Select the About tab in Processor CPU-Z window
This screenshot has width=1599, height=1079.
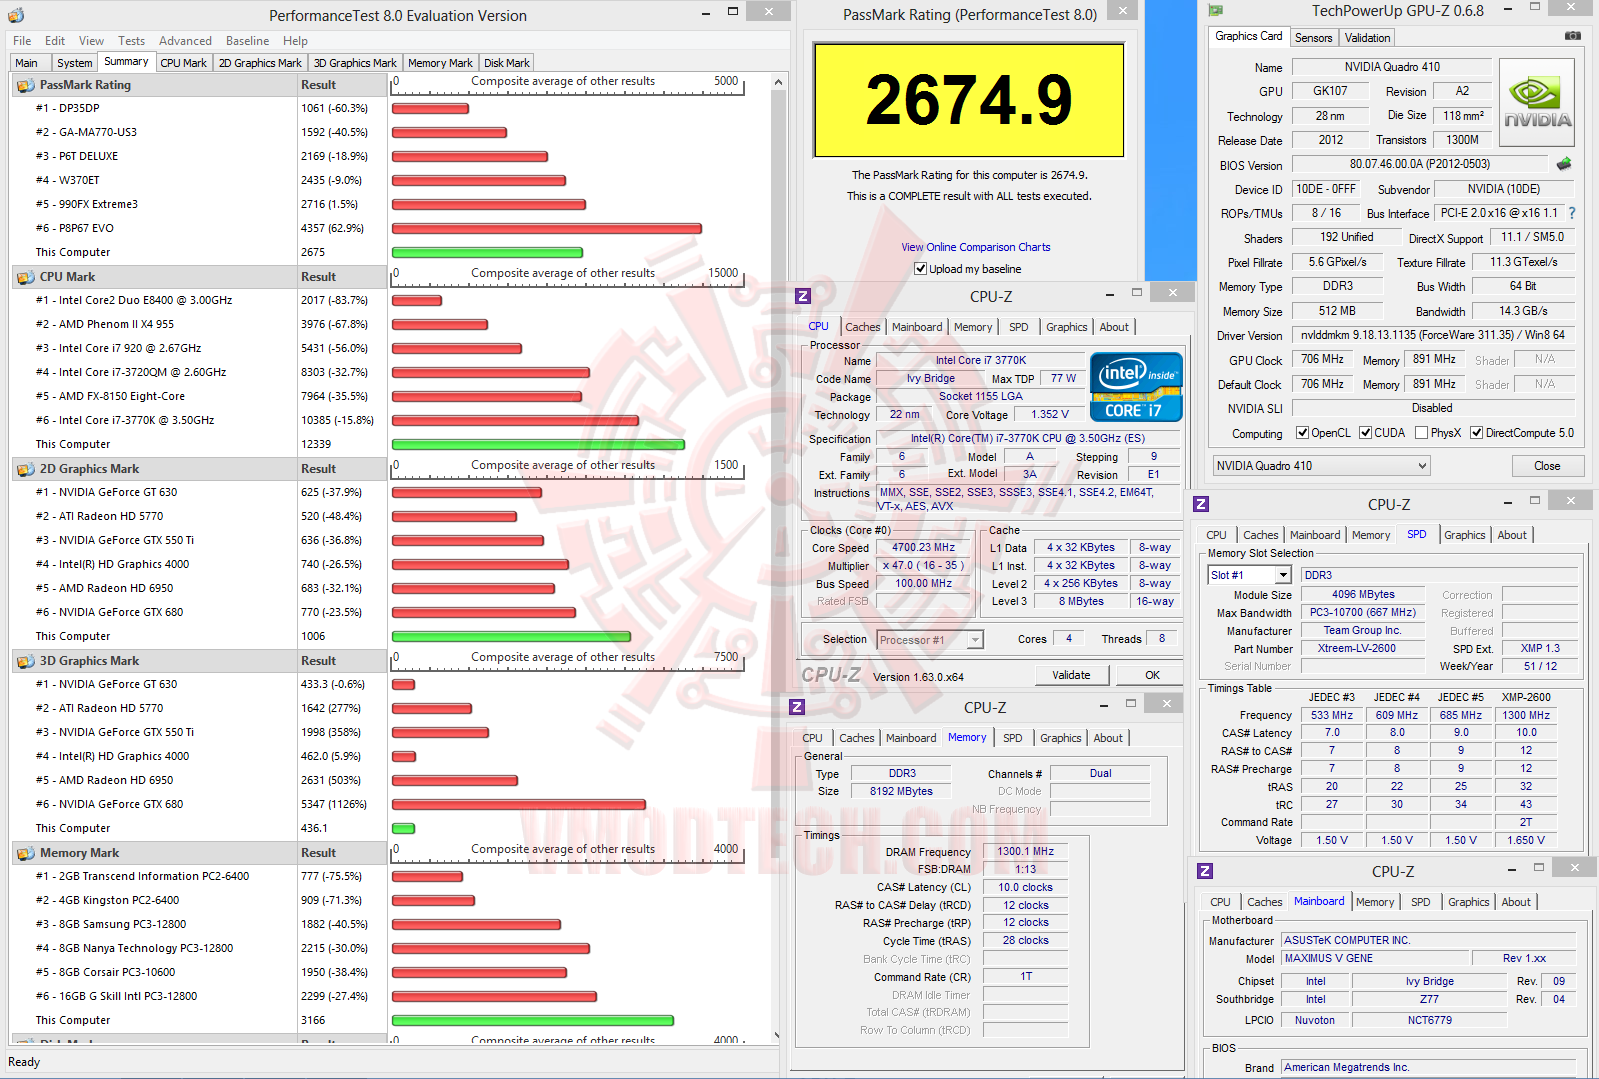click(1114, 327)
